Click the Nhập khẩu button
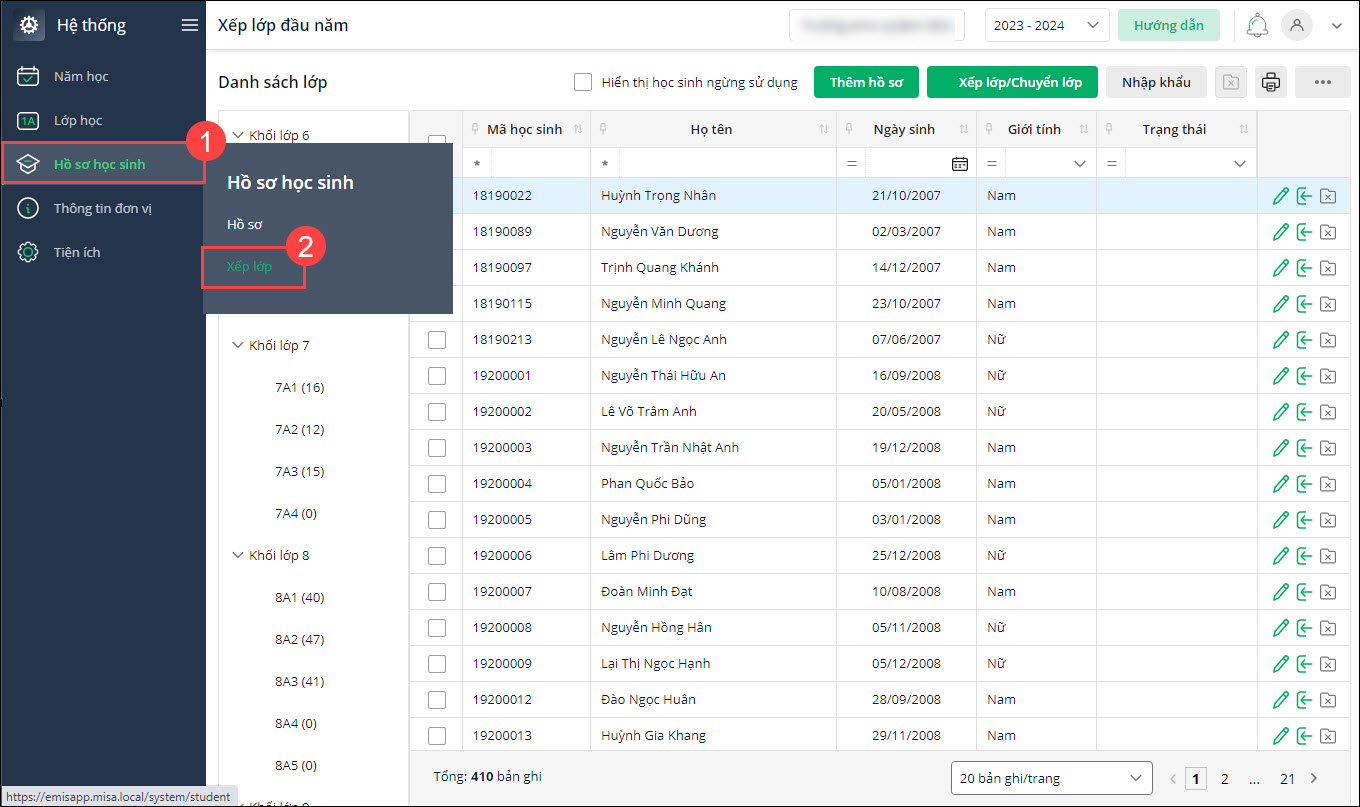Image resolution: width=1360 pixels, height=807 pixels. [x=1156, y=82]
